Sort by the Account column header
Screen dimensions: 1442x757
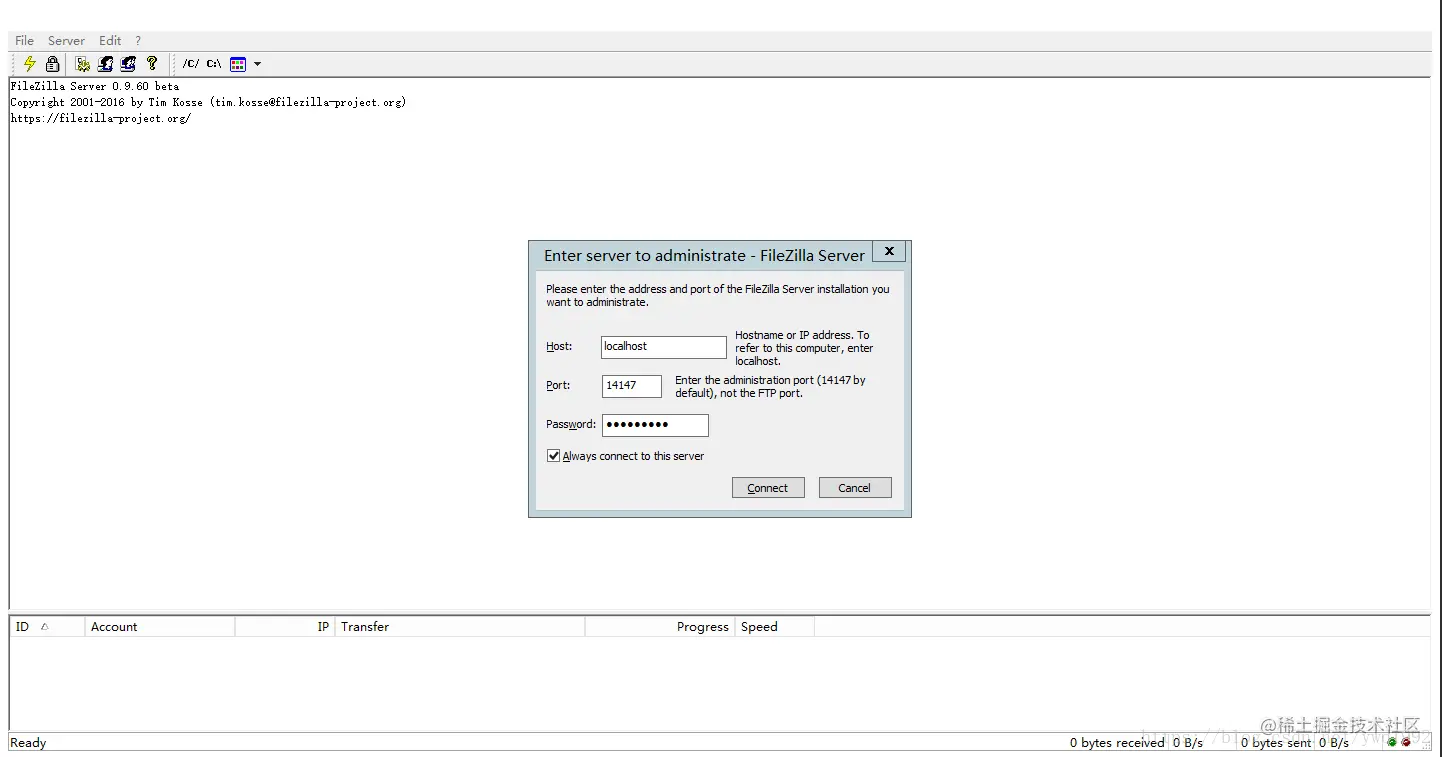coord(160,627)
